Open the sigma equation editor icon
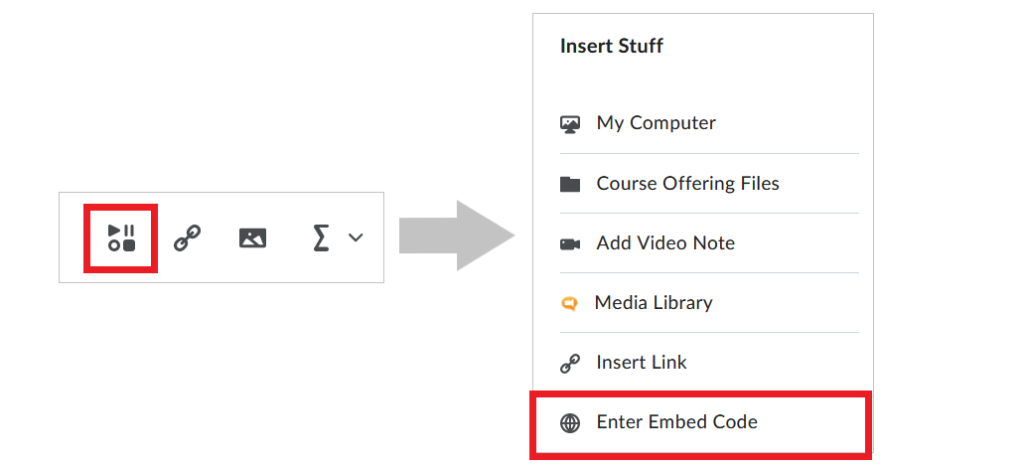 (x=320, y=238)
